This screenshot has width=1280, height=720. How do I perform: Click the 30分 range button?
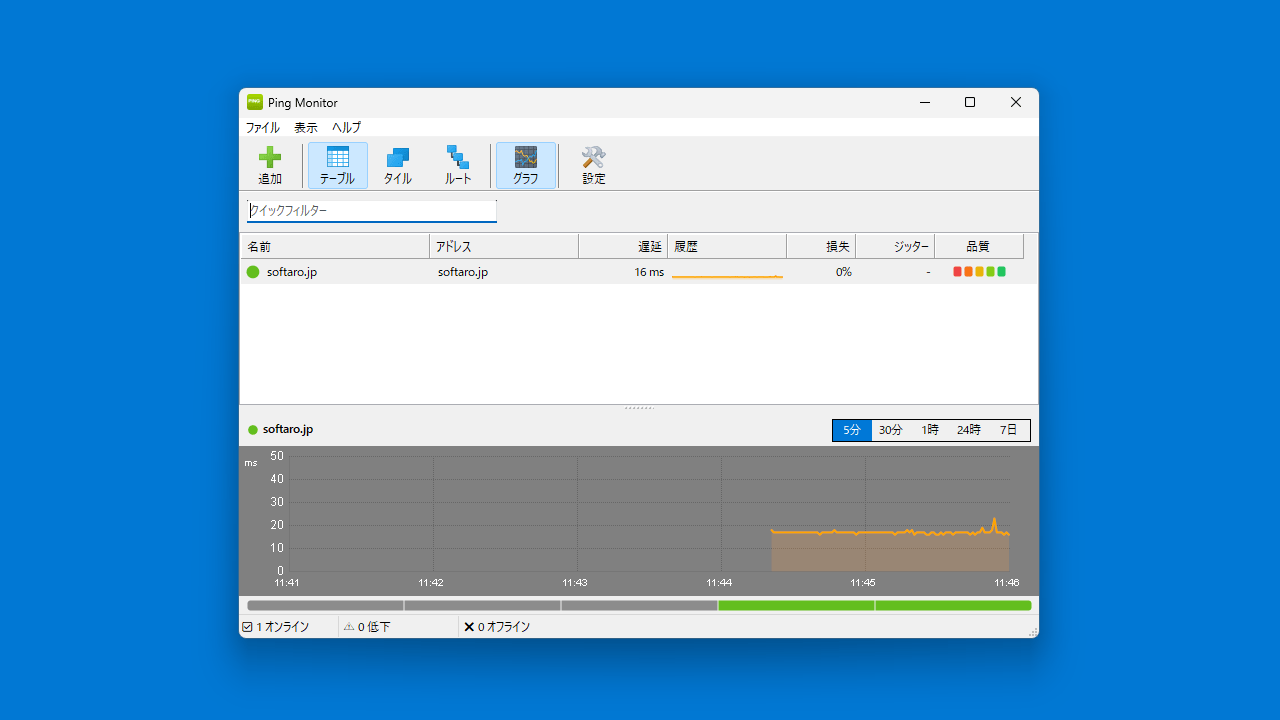coord(890,429)
